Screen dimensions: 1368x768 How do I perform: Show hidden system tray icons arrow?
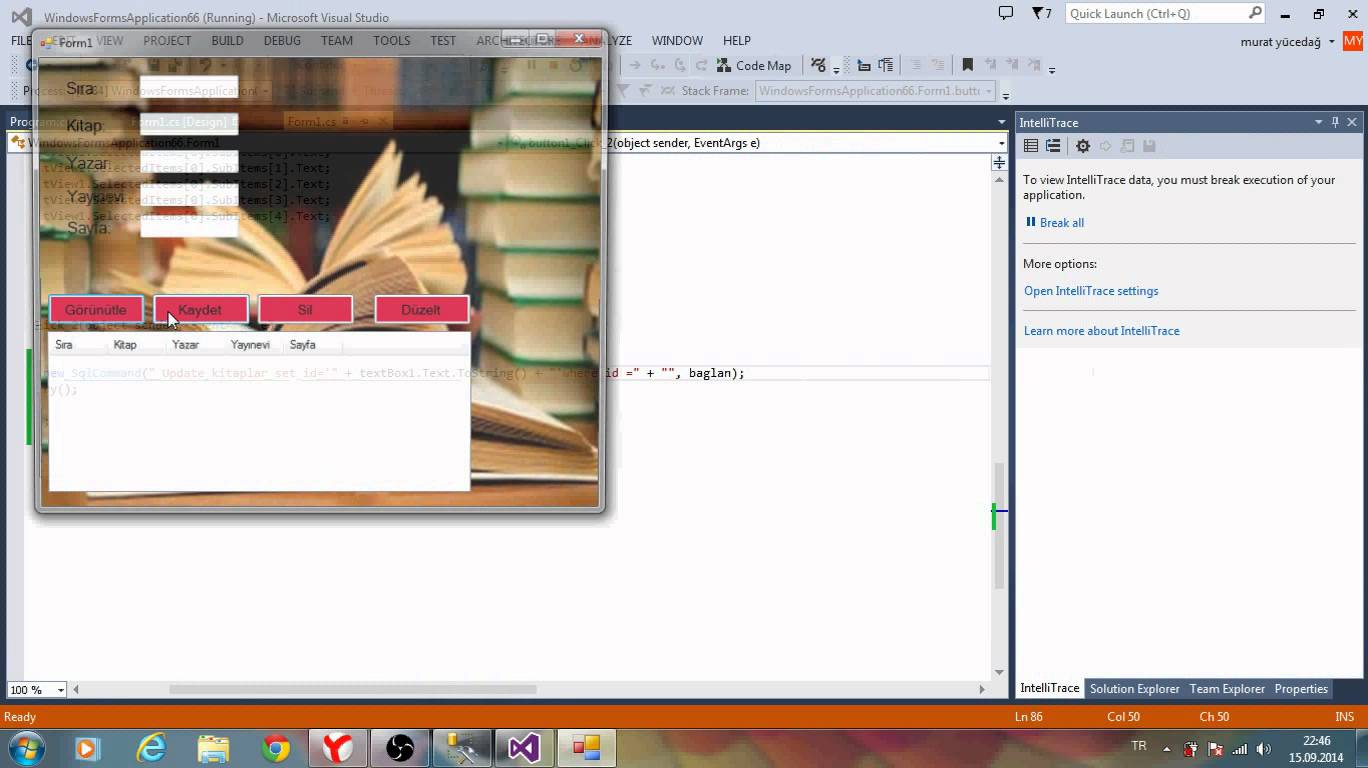click(1166, 748)
